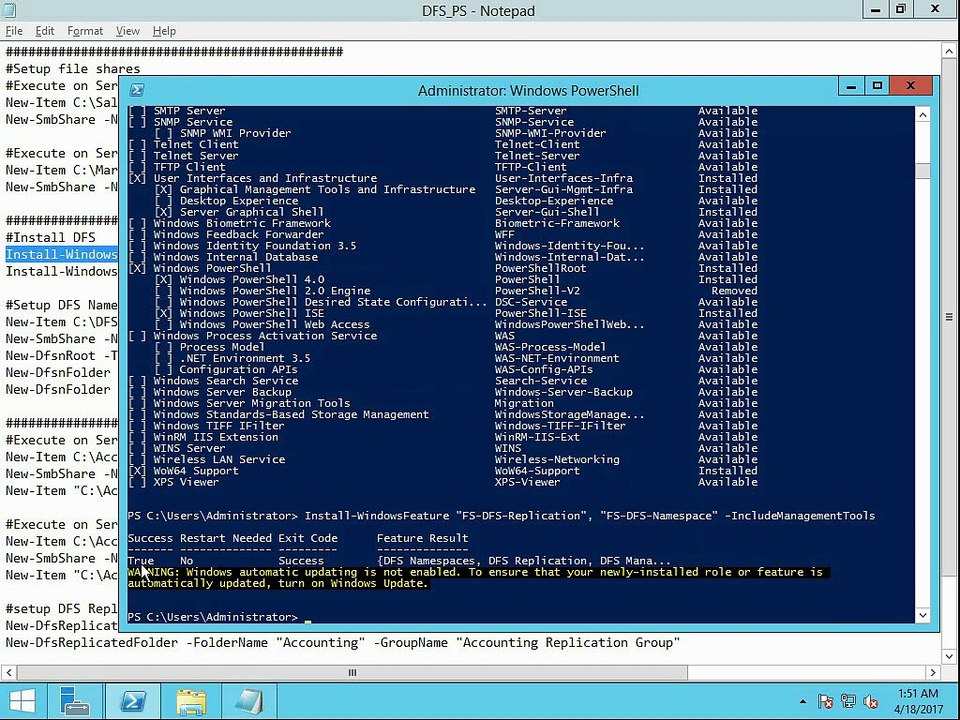
Task: Launch Server Manager from the taskbar
Action: point(75,702)
